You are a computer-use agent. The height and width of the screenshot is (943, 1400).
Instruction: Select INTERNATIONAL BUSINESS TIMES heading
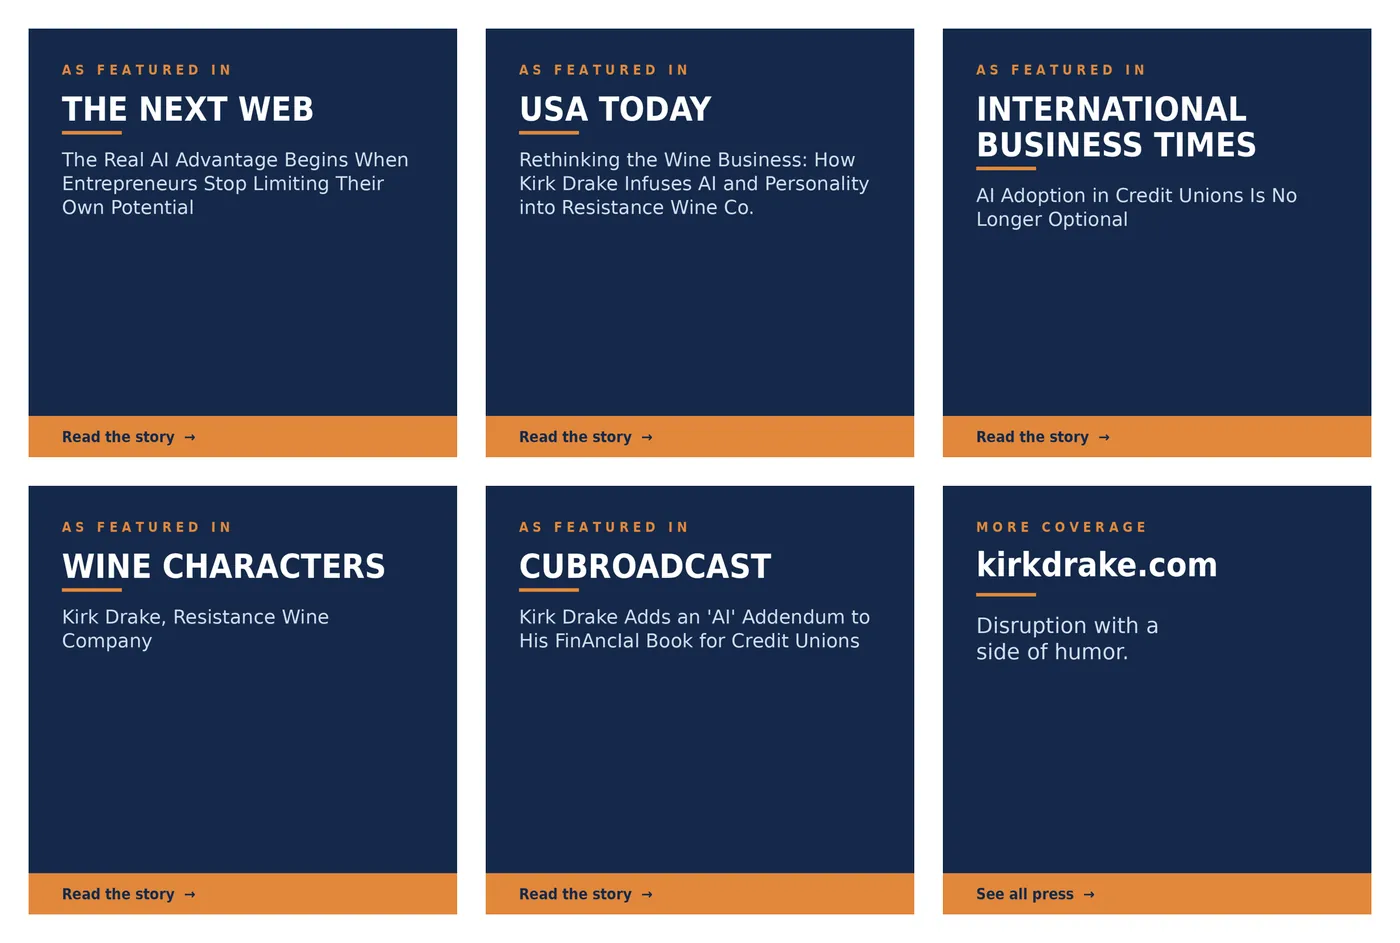pos(1116,127)
